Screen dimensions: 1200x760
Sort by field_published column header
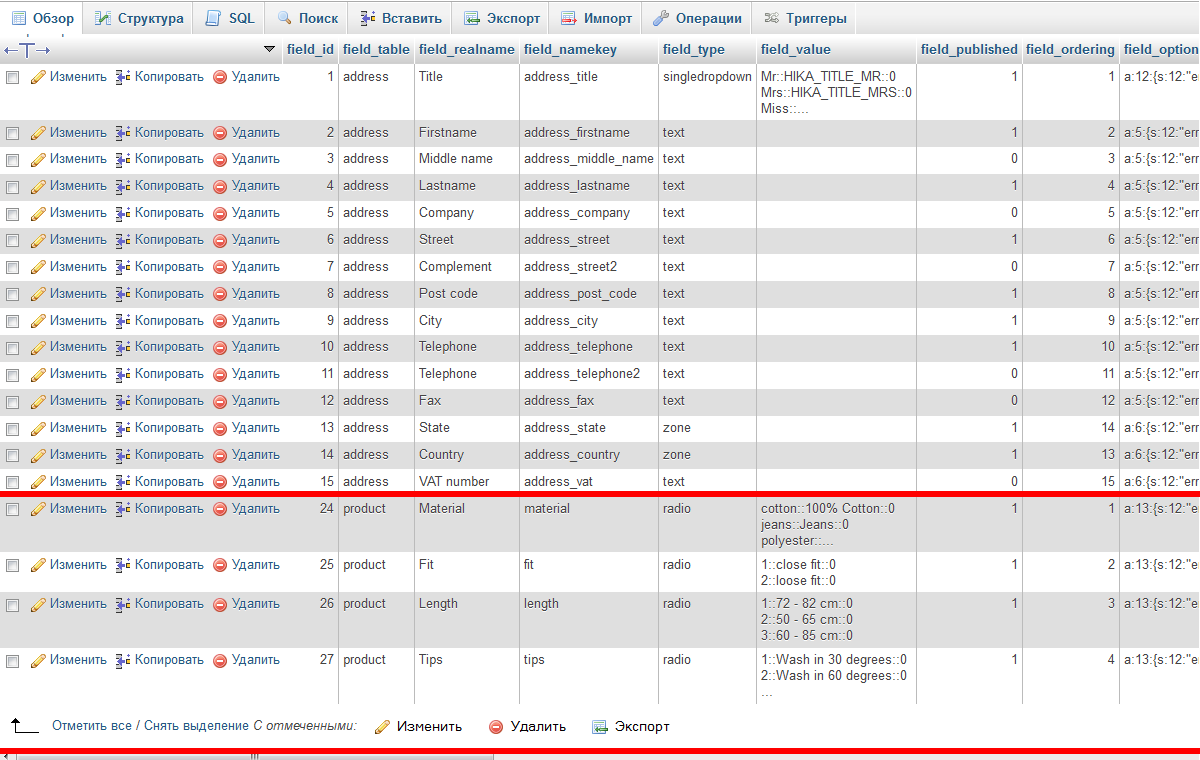coord(969,49)
